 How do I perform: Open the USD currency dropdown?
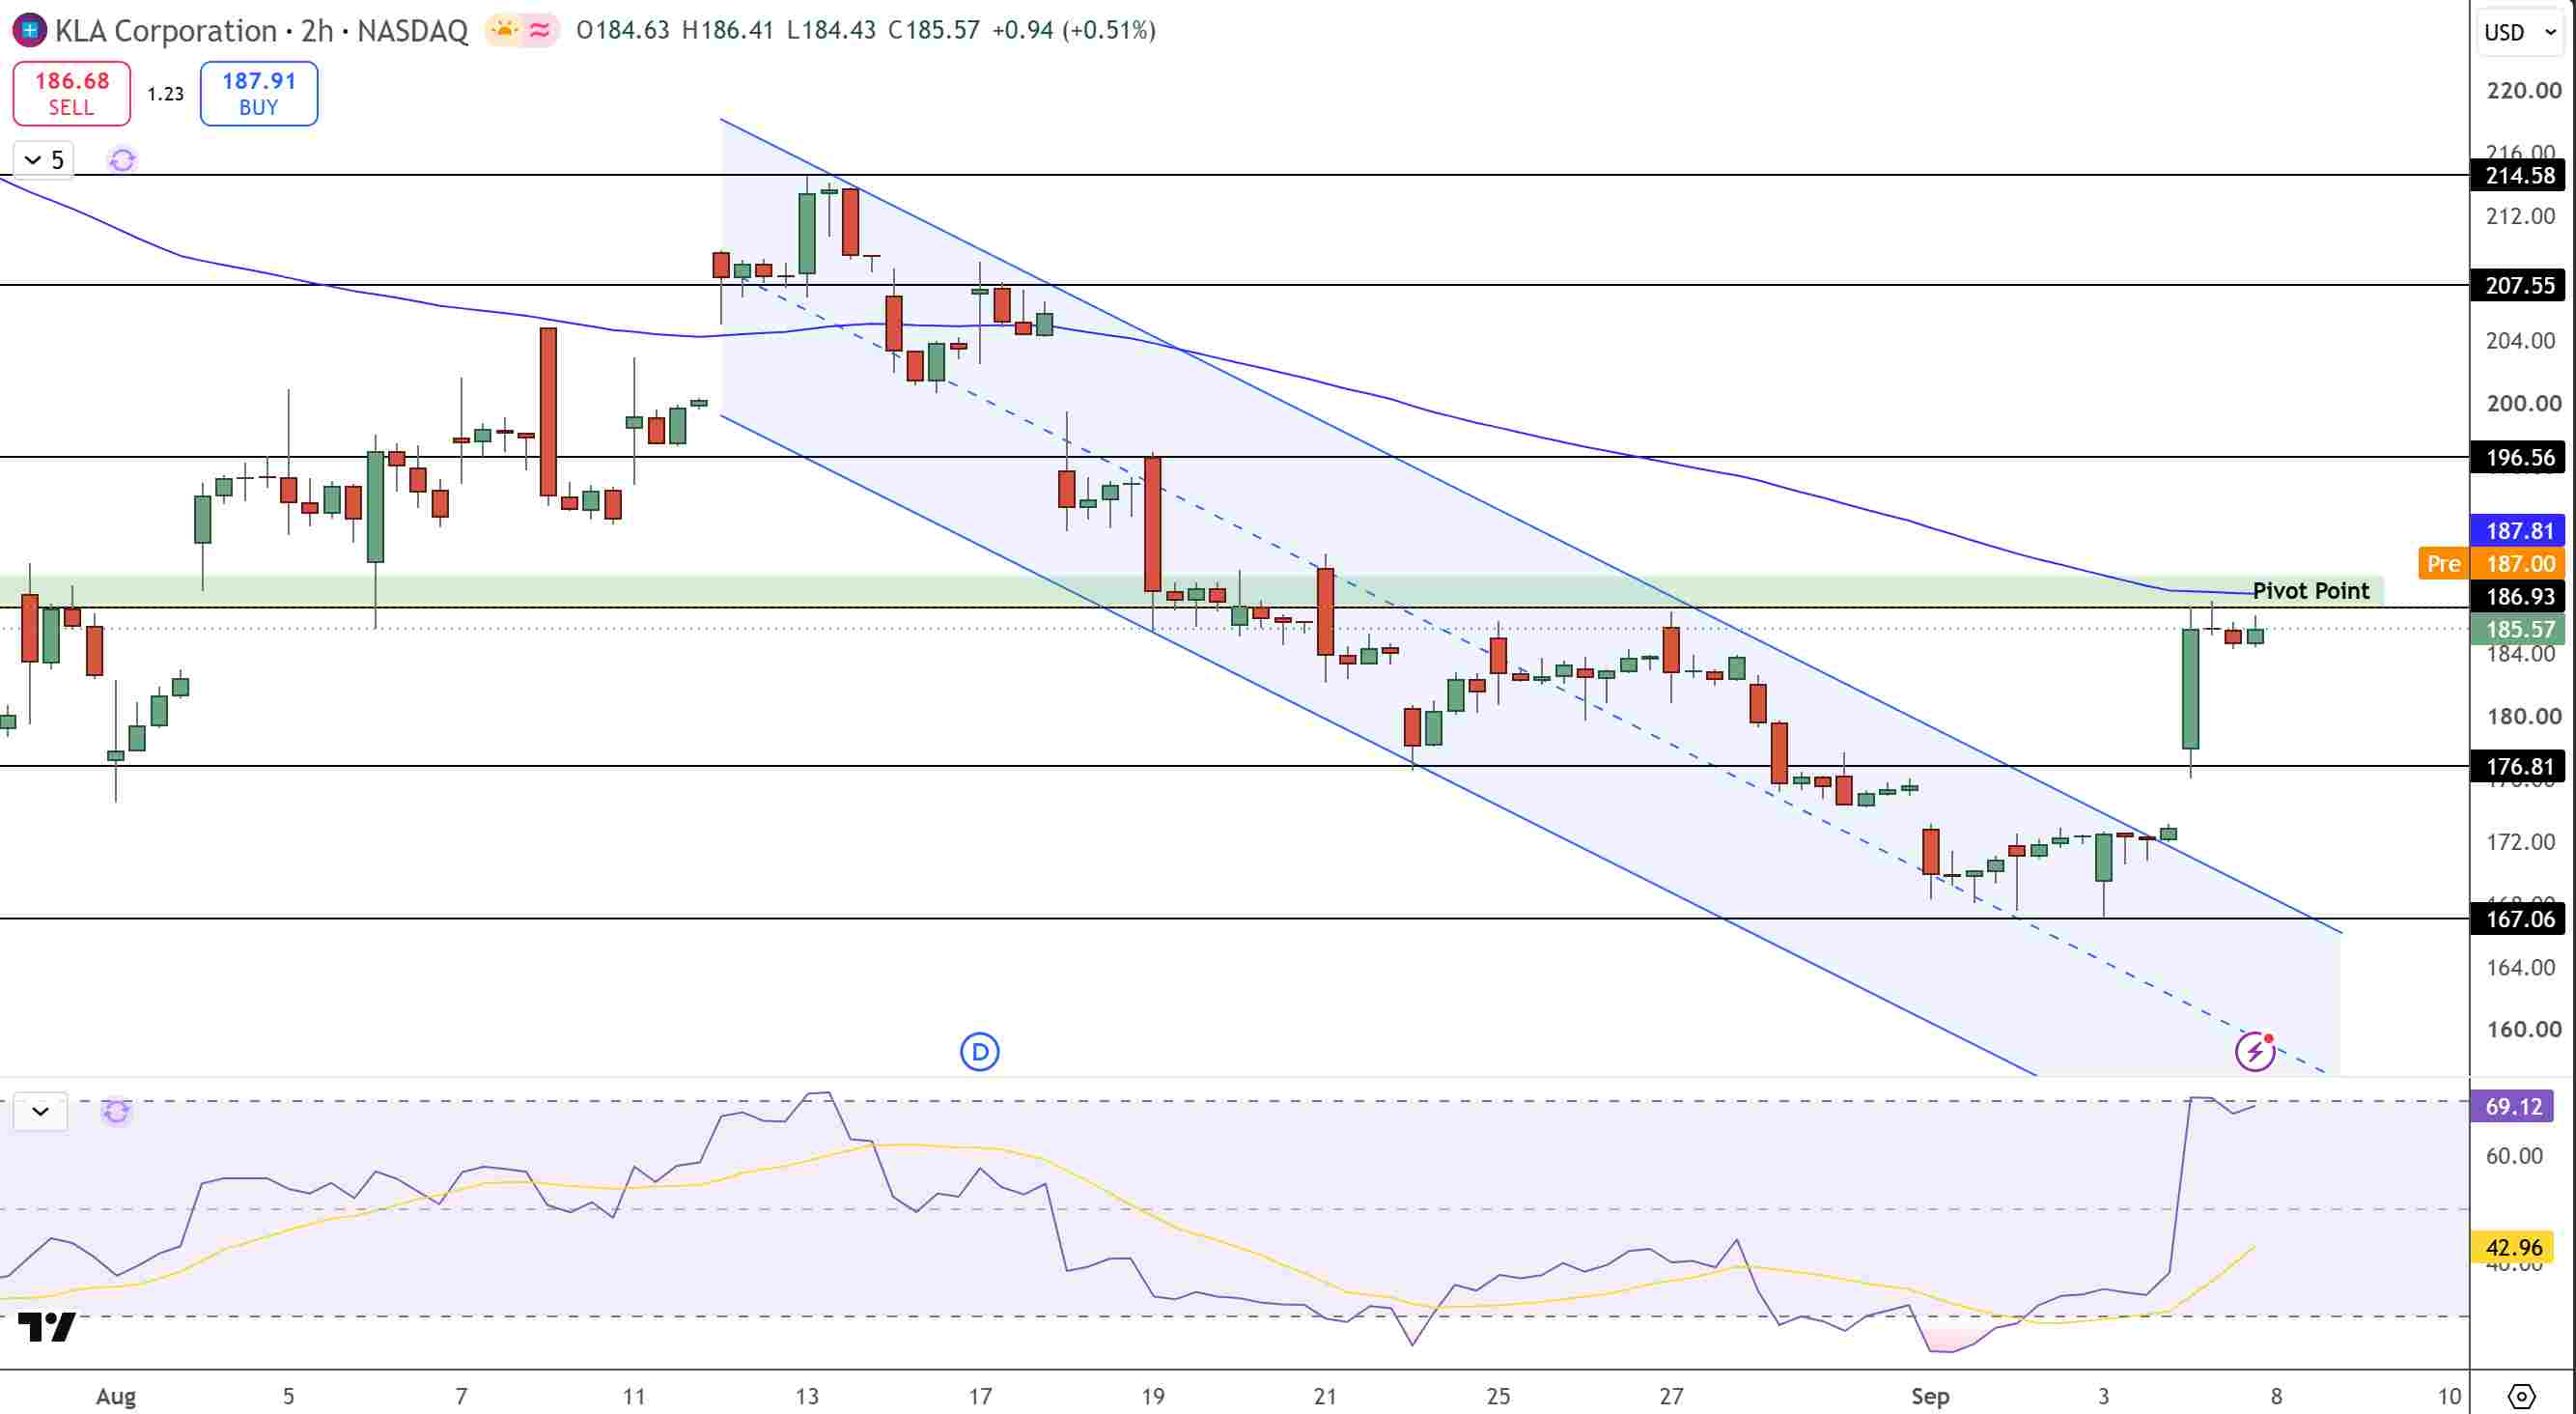click(2520, 32)
